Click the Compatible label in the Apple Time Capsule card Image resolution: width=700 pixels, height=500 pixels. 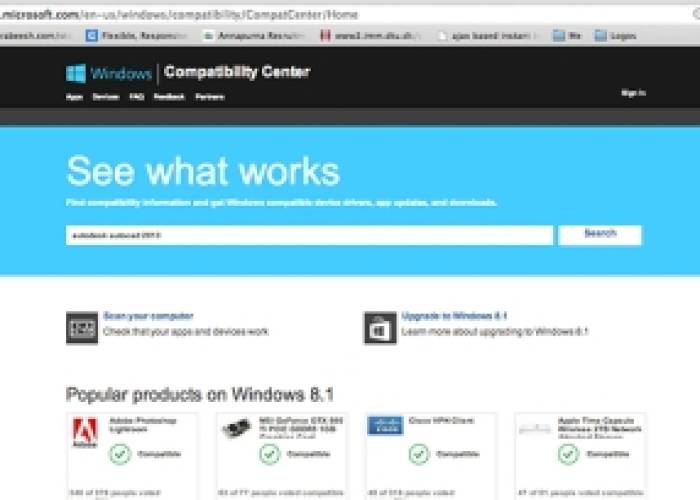(608, 454)
